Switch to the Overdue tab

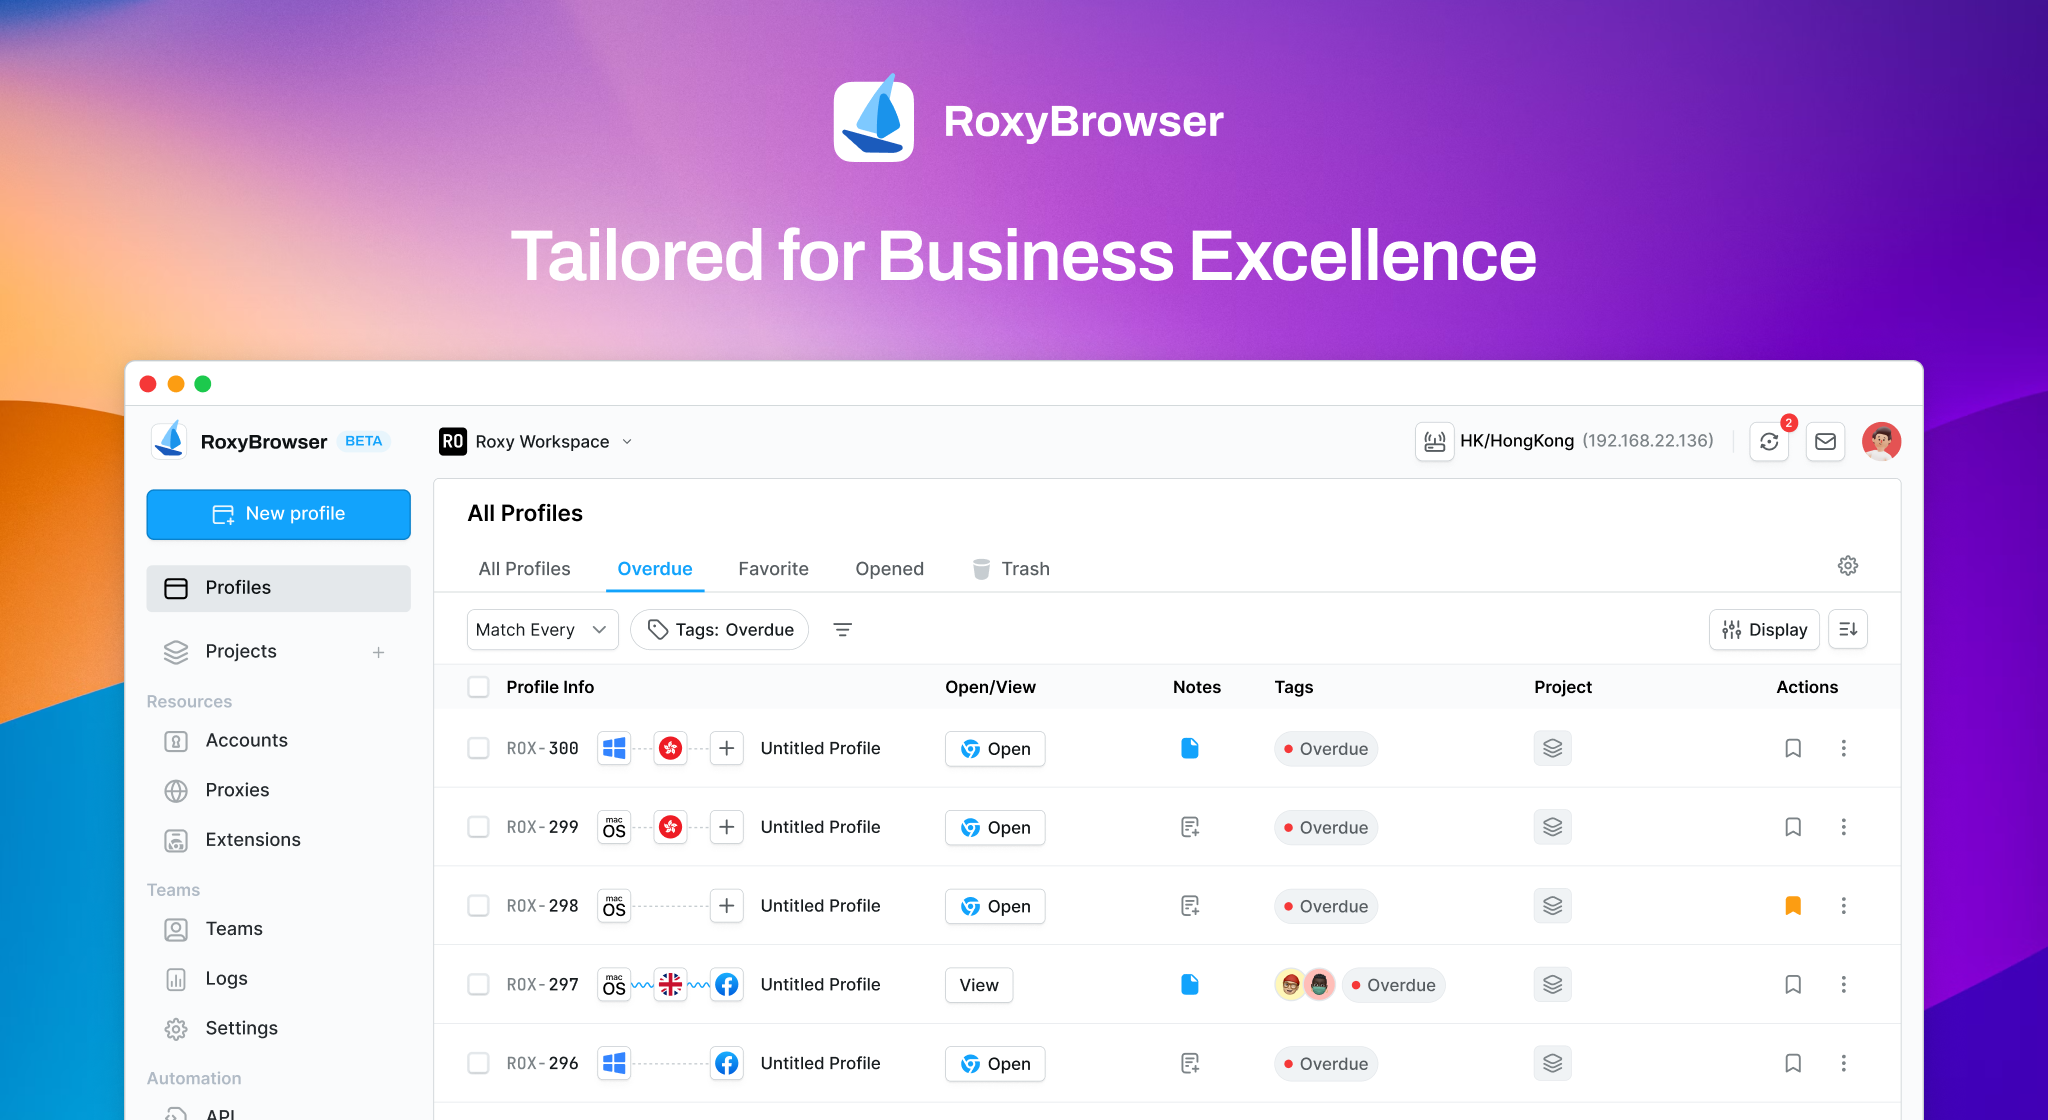[655, 569]
